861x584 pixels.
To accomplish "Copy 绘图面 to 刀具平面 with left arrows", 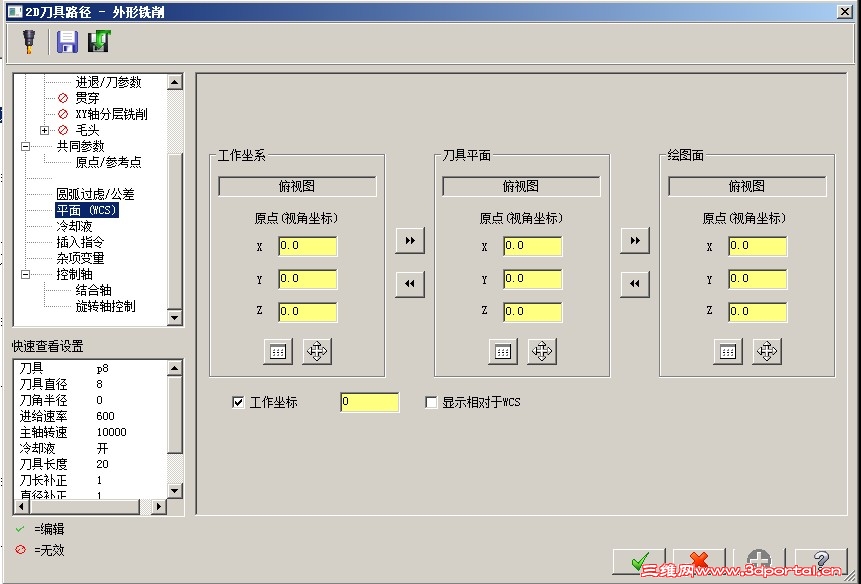I will coord(635,284).
